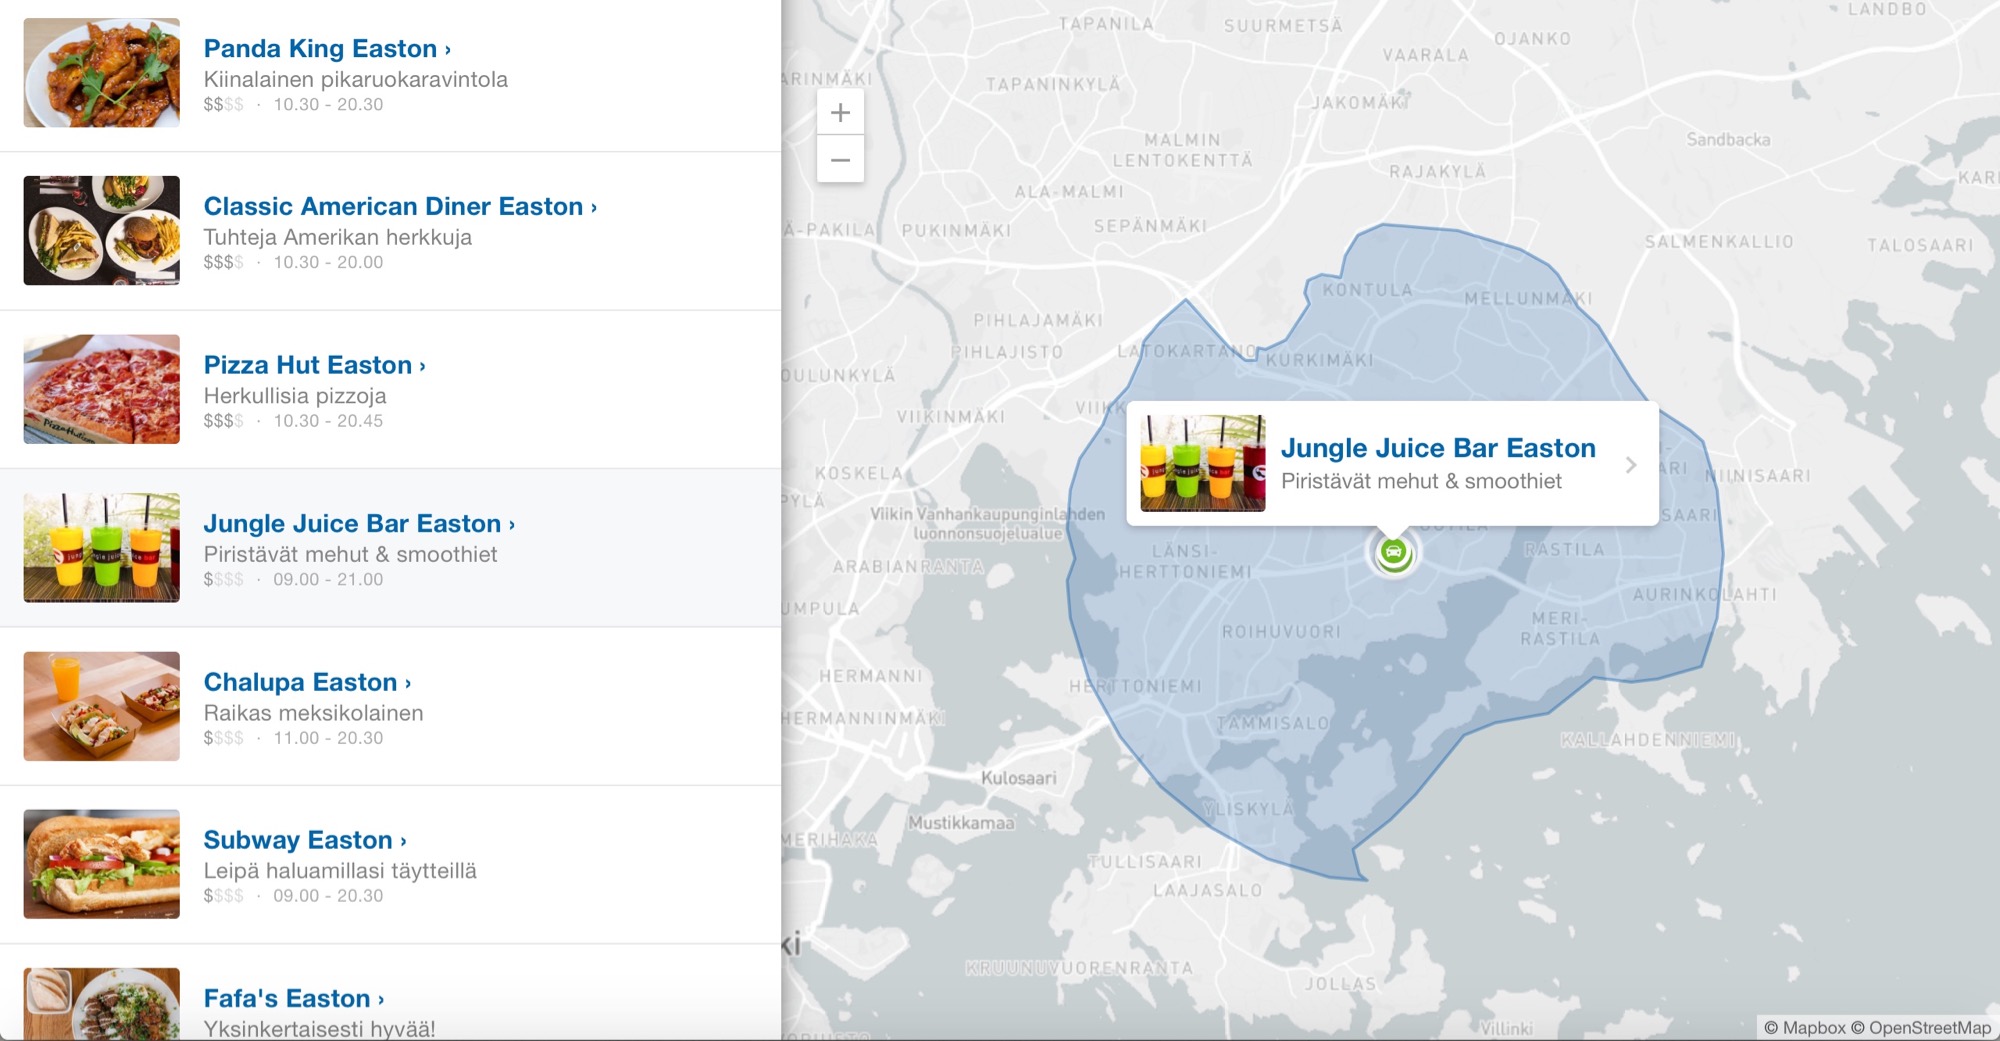Click diner hours '10.30 - 20.00'

(328, 262)
